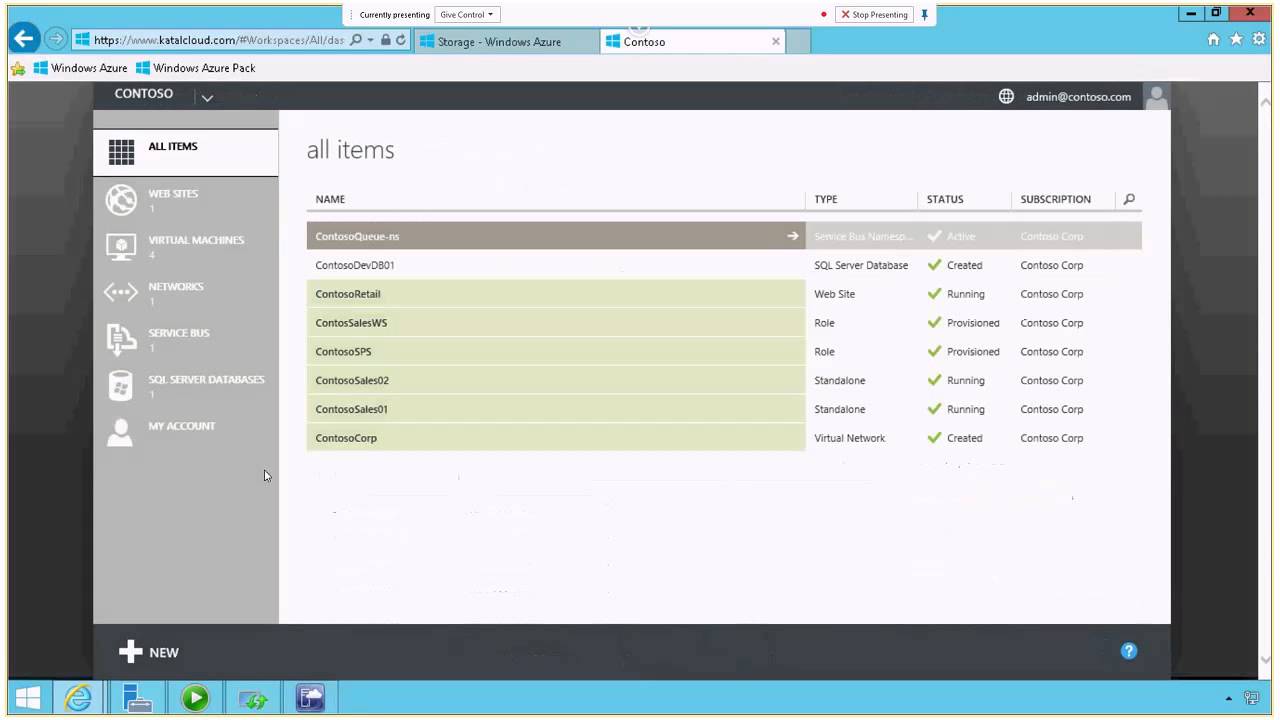Viewport: 1280px width, 720px height.
Task: Click the NEW button
Action: tap(148, 652)
